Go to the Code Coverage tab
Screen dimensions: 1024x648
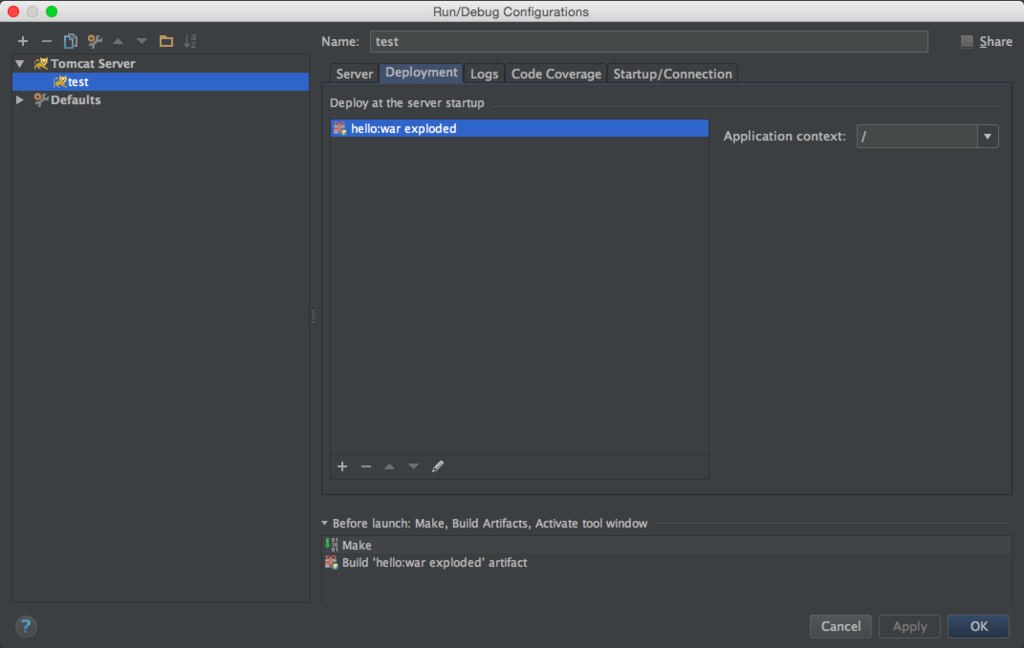(x=556, y=74)
